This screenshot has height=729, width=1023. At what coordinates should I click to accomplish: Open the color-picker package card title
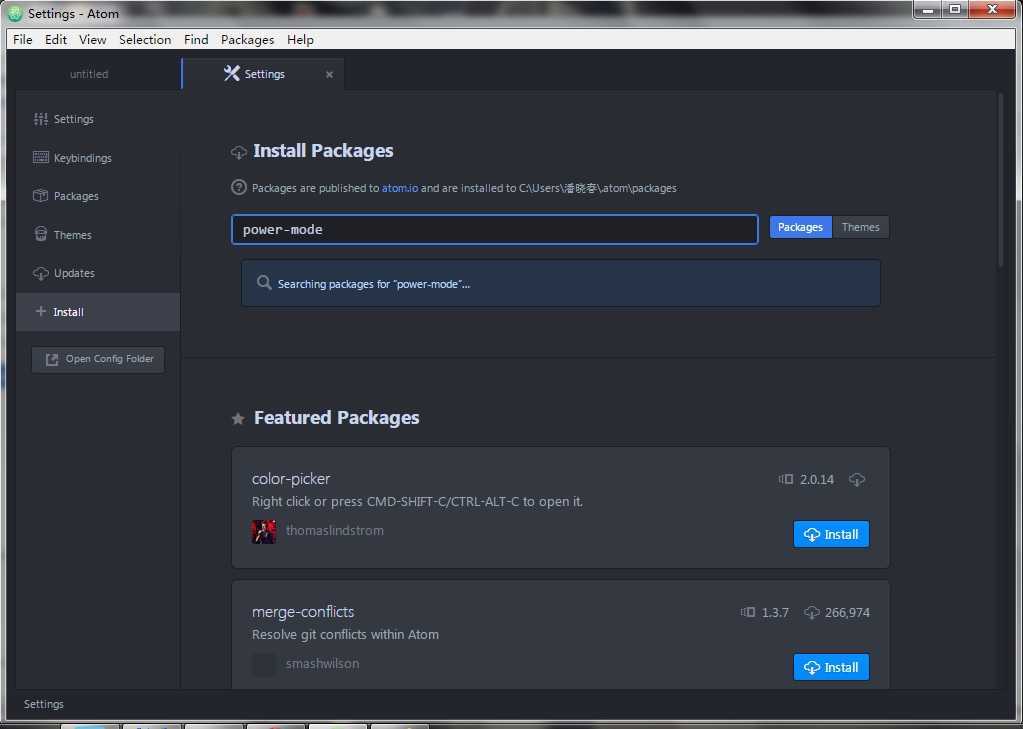(291, 479)
